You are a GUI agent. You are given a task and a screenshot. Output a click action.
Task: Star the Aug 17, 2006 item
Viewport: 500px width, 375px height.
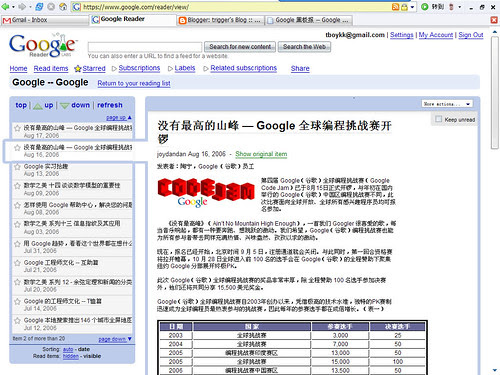(x=17, y=128)
